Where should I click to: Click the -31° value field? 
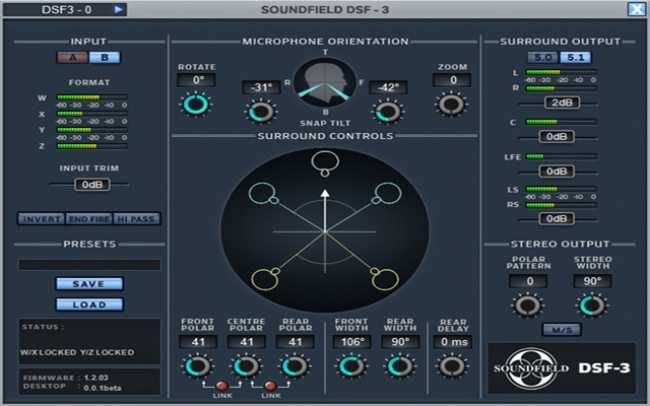pyautogui.click(x=261, y=88)
